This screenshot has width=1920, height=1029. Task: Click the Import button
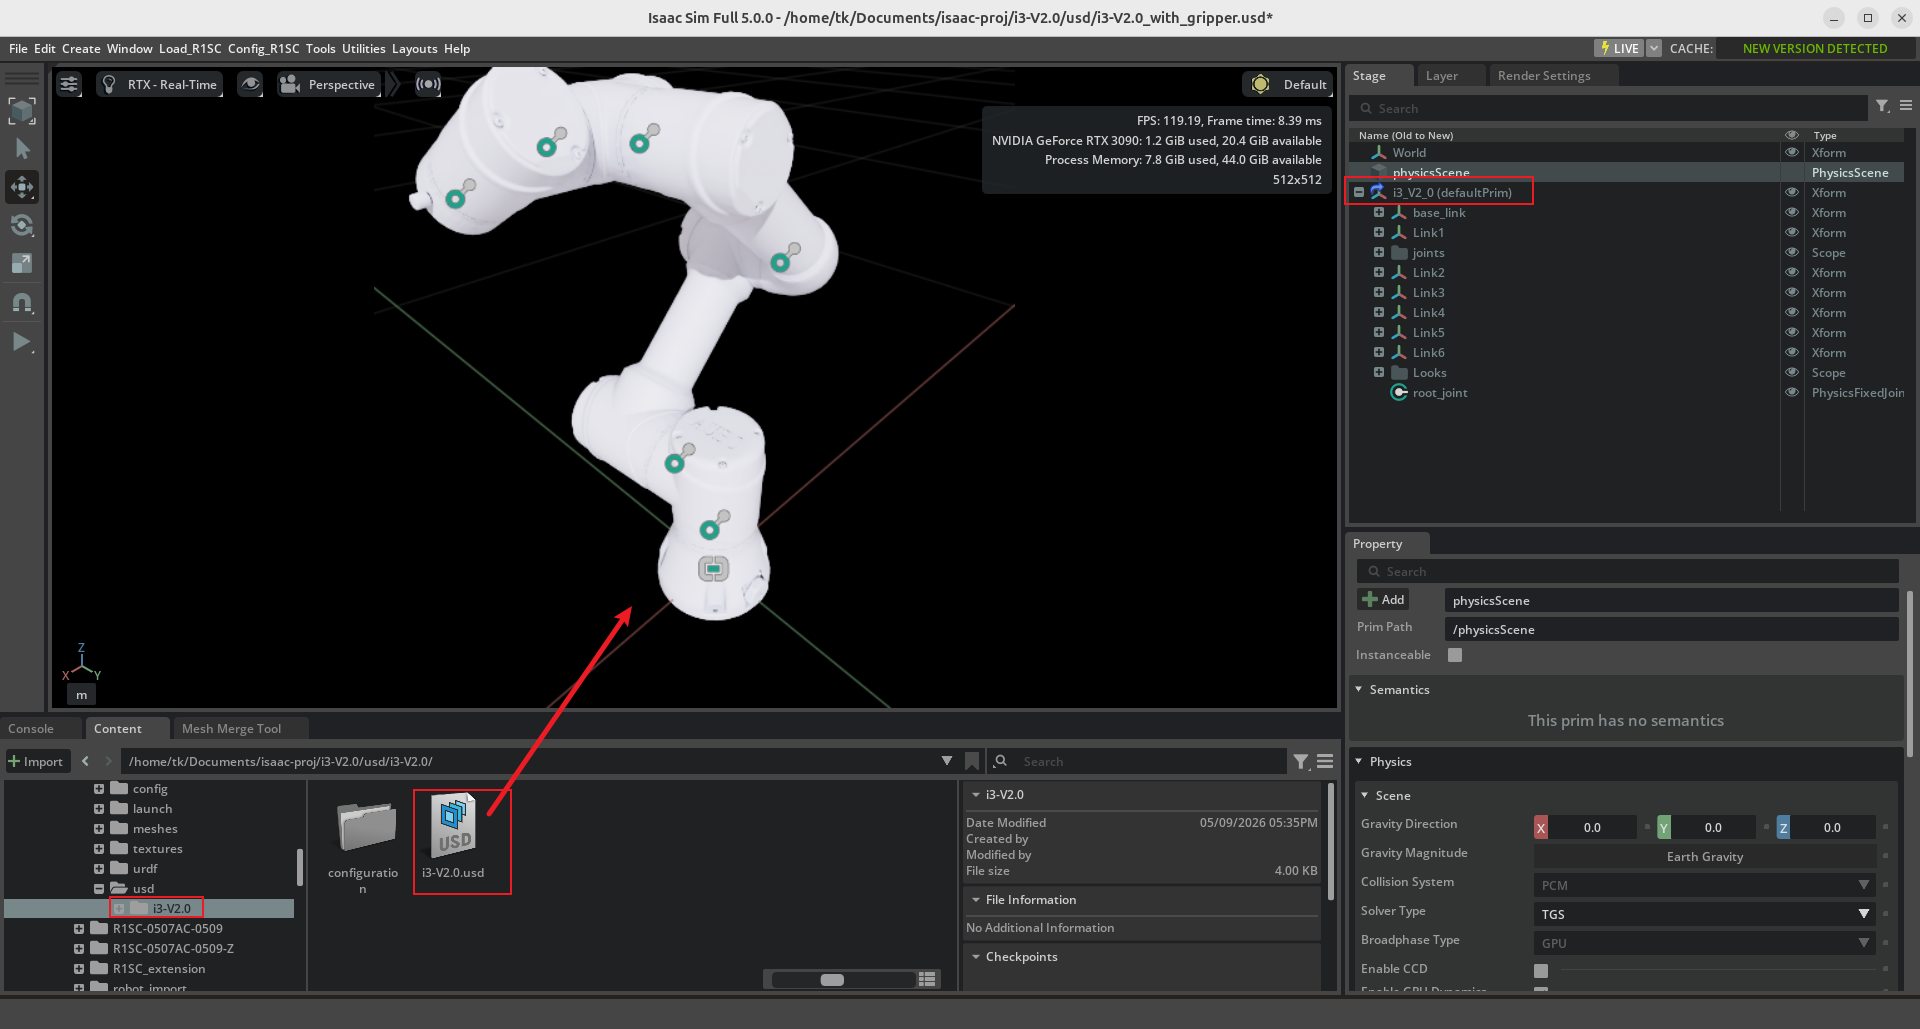(37, 761)
